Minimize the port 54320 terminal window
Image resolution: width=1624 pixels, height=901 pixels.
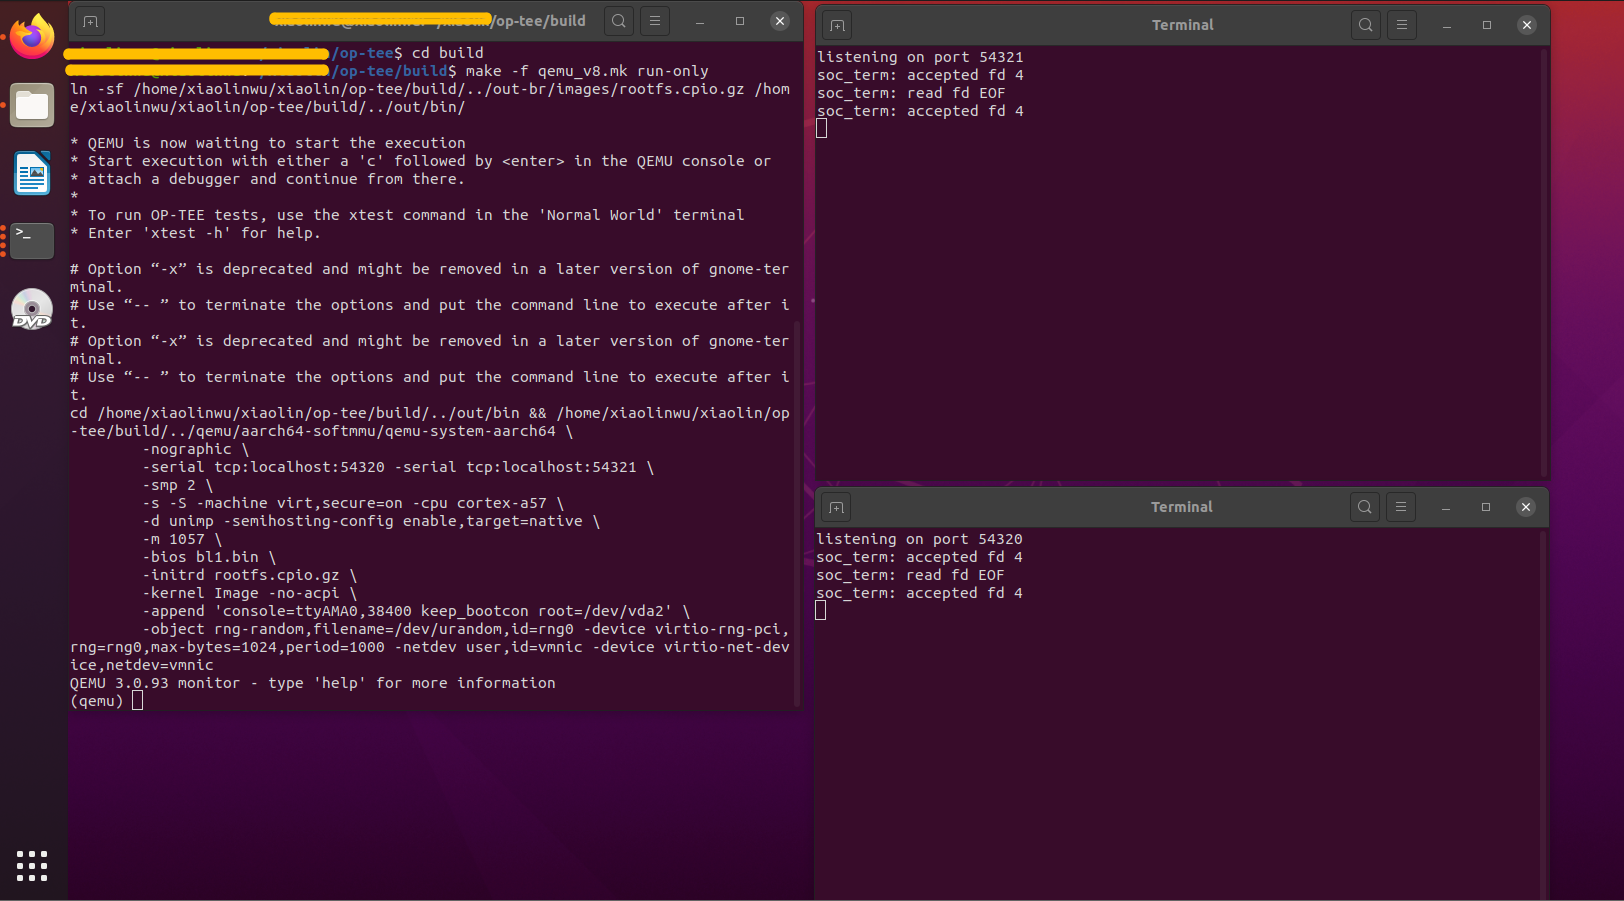tap(1446, 507)
